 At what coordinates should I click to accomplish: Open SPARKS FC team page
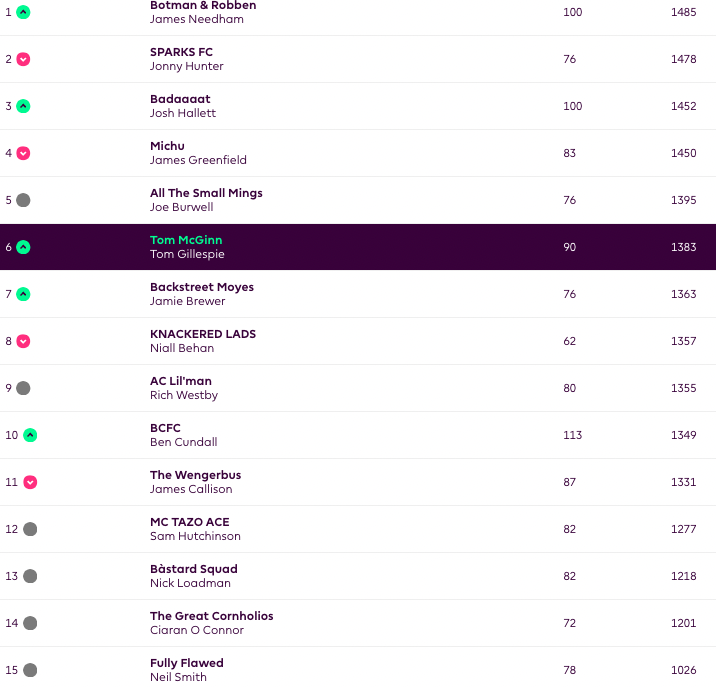click(x=181, y=52)
